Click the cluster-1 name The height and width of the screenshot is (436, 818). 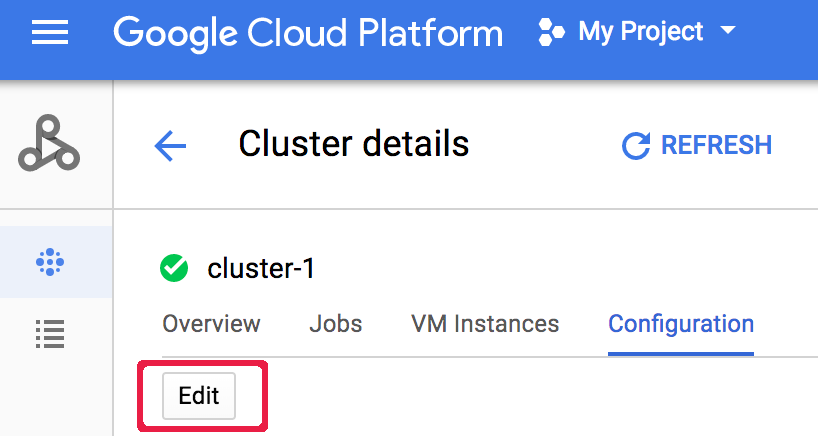tap(261, 268)
